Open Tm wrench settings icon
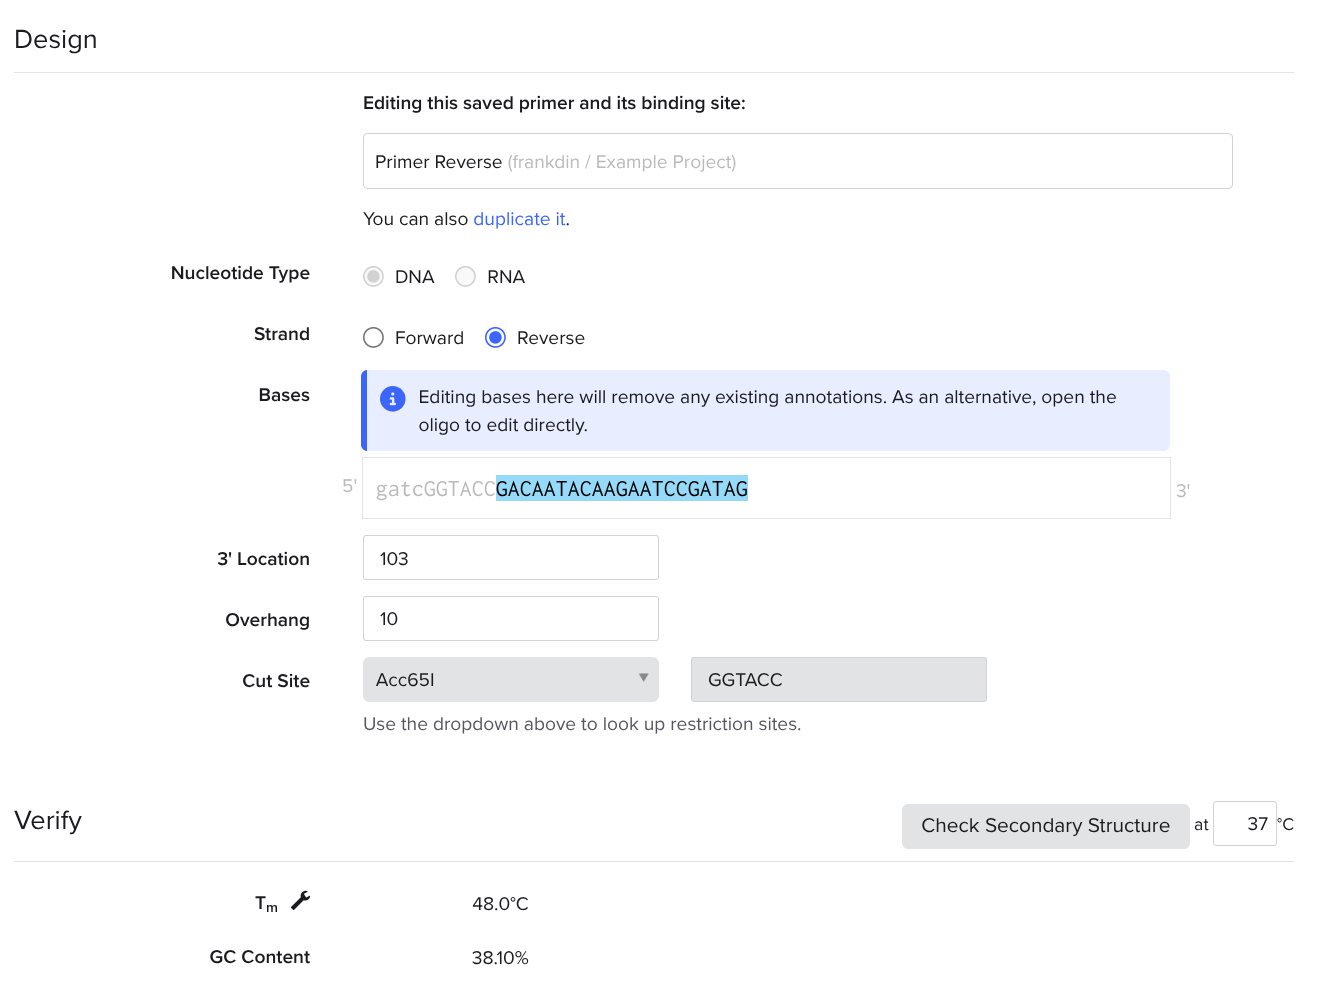This screenshot has width=1325, height=1004. tap(301, 901)
